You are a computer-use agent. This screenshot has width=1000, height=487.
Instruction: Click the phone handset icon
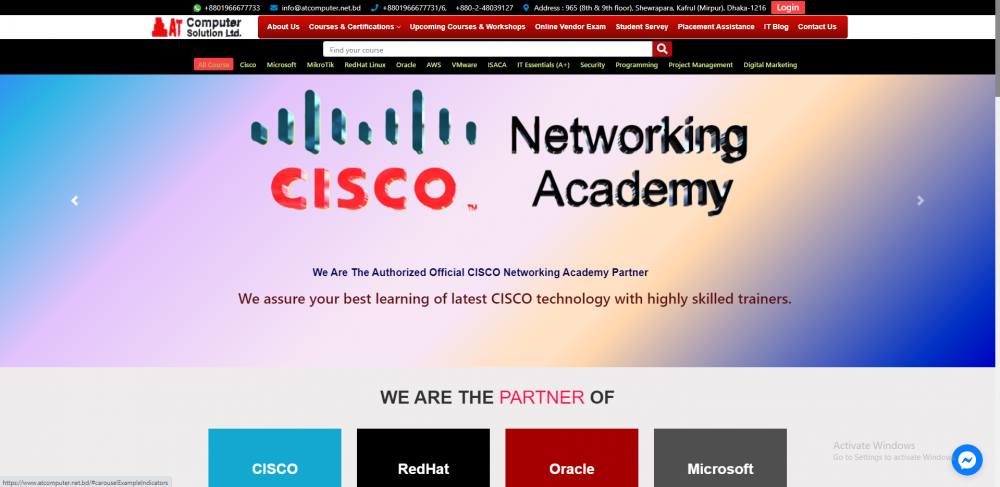[x=374, y=8]
